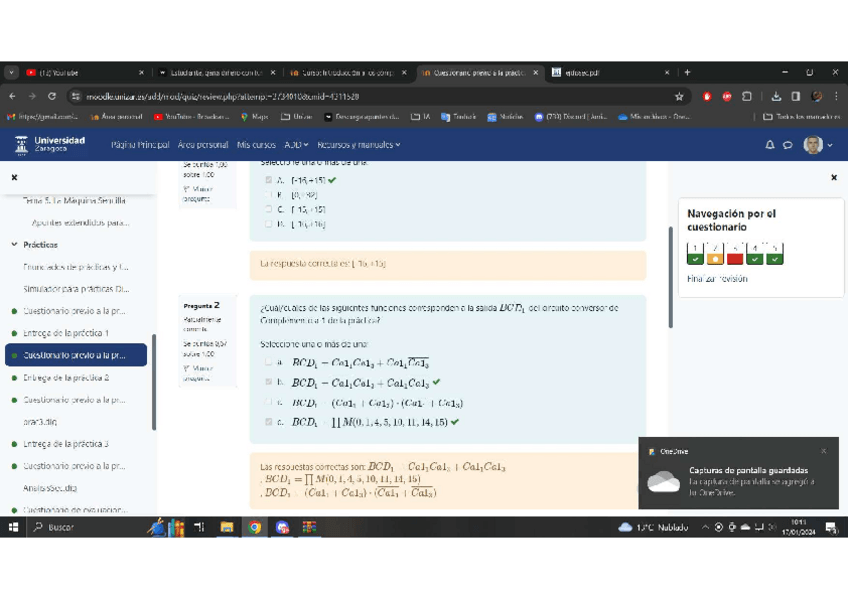848x599 pixels.
Task: Toggle the browser side panel icon
Action: [796, 96]
